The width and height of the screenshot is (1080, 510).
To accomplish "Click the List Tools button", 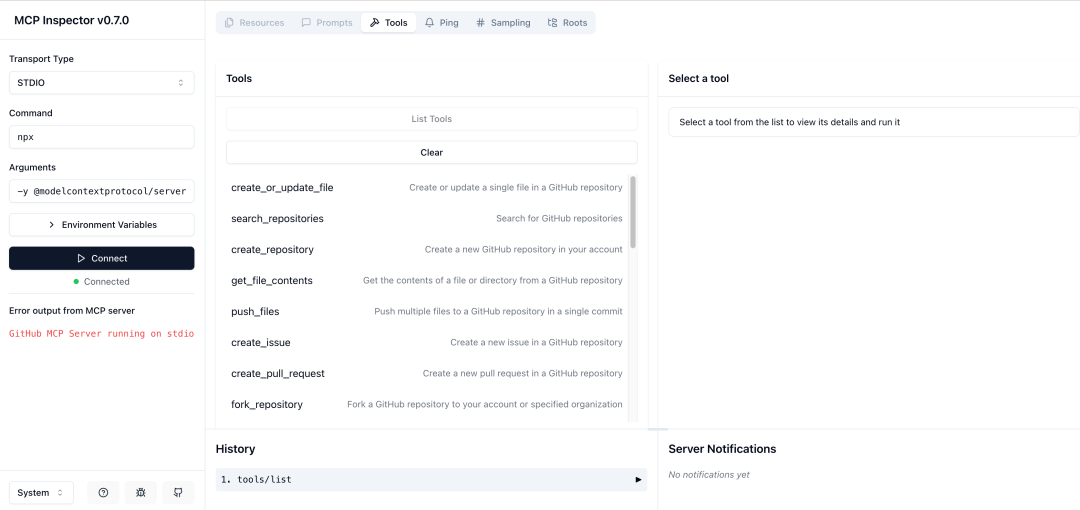I will (x=431, y=119).
